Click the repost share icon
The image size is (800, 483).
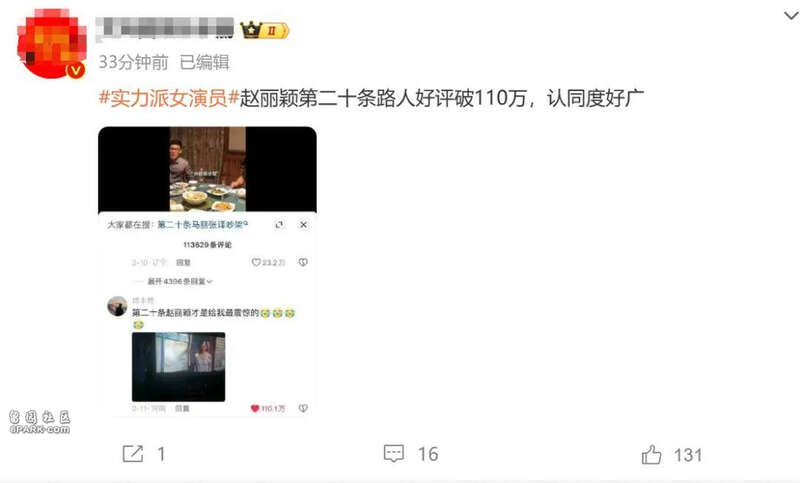[x=133, y=453]
